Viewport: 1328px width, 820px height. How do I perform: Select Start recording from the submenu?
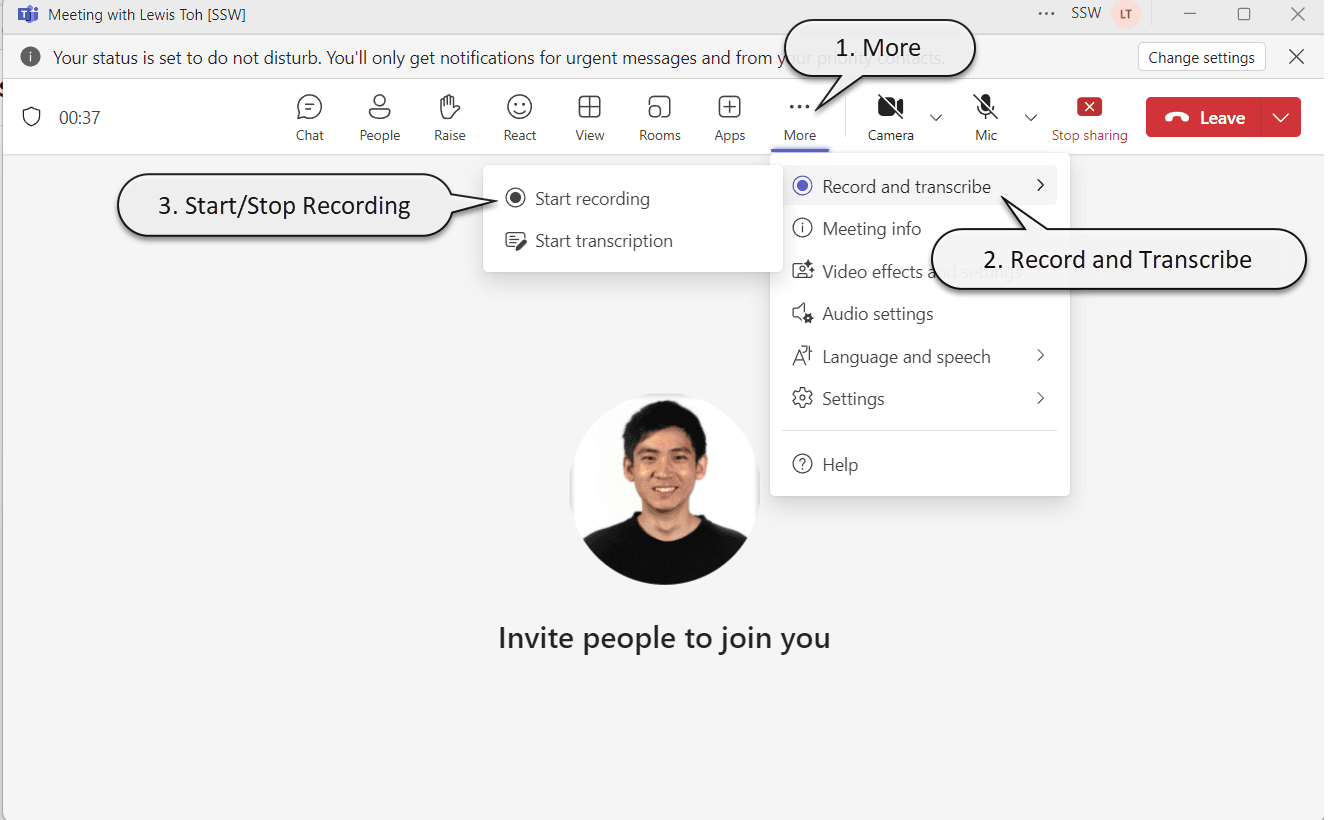click(592, 199)
